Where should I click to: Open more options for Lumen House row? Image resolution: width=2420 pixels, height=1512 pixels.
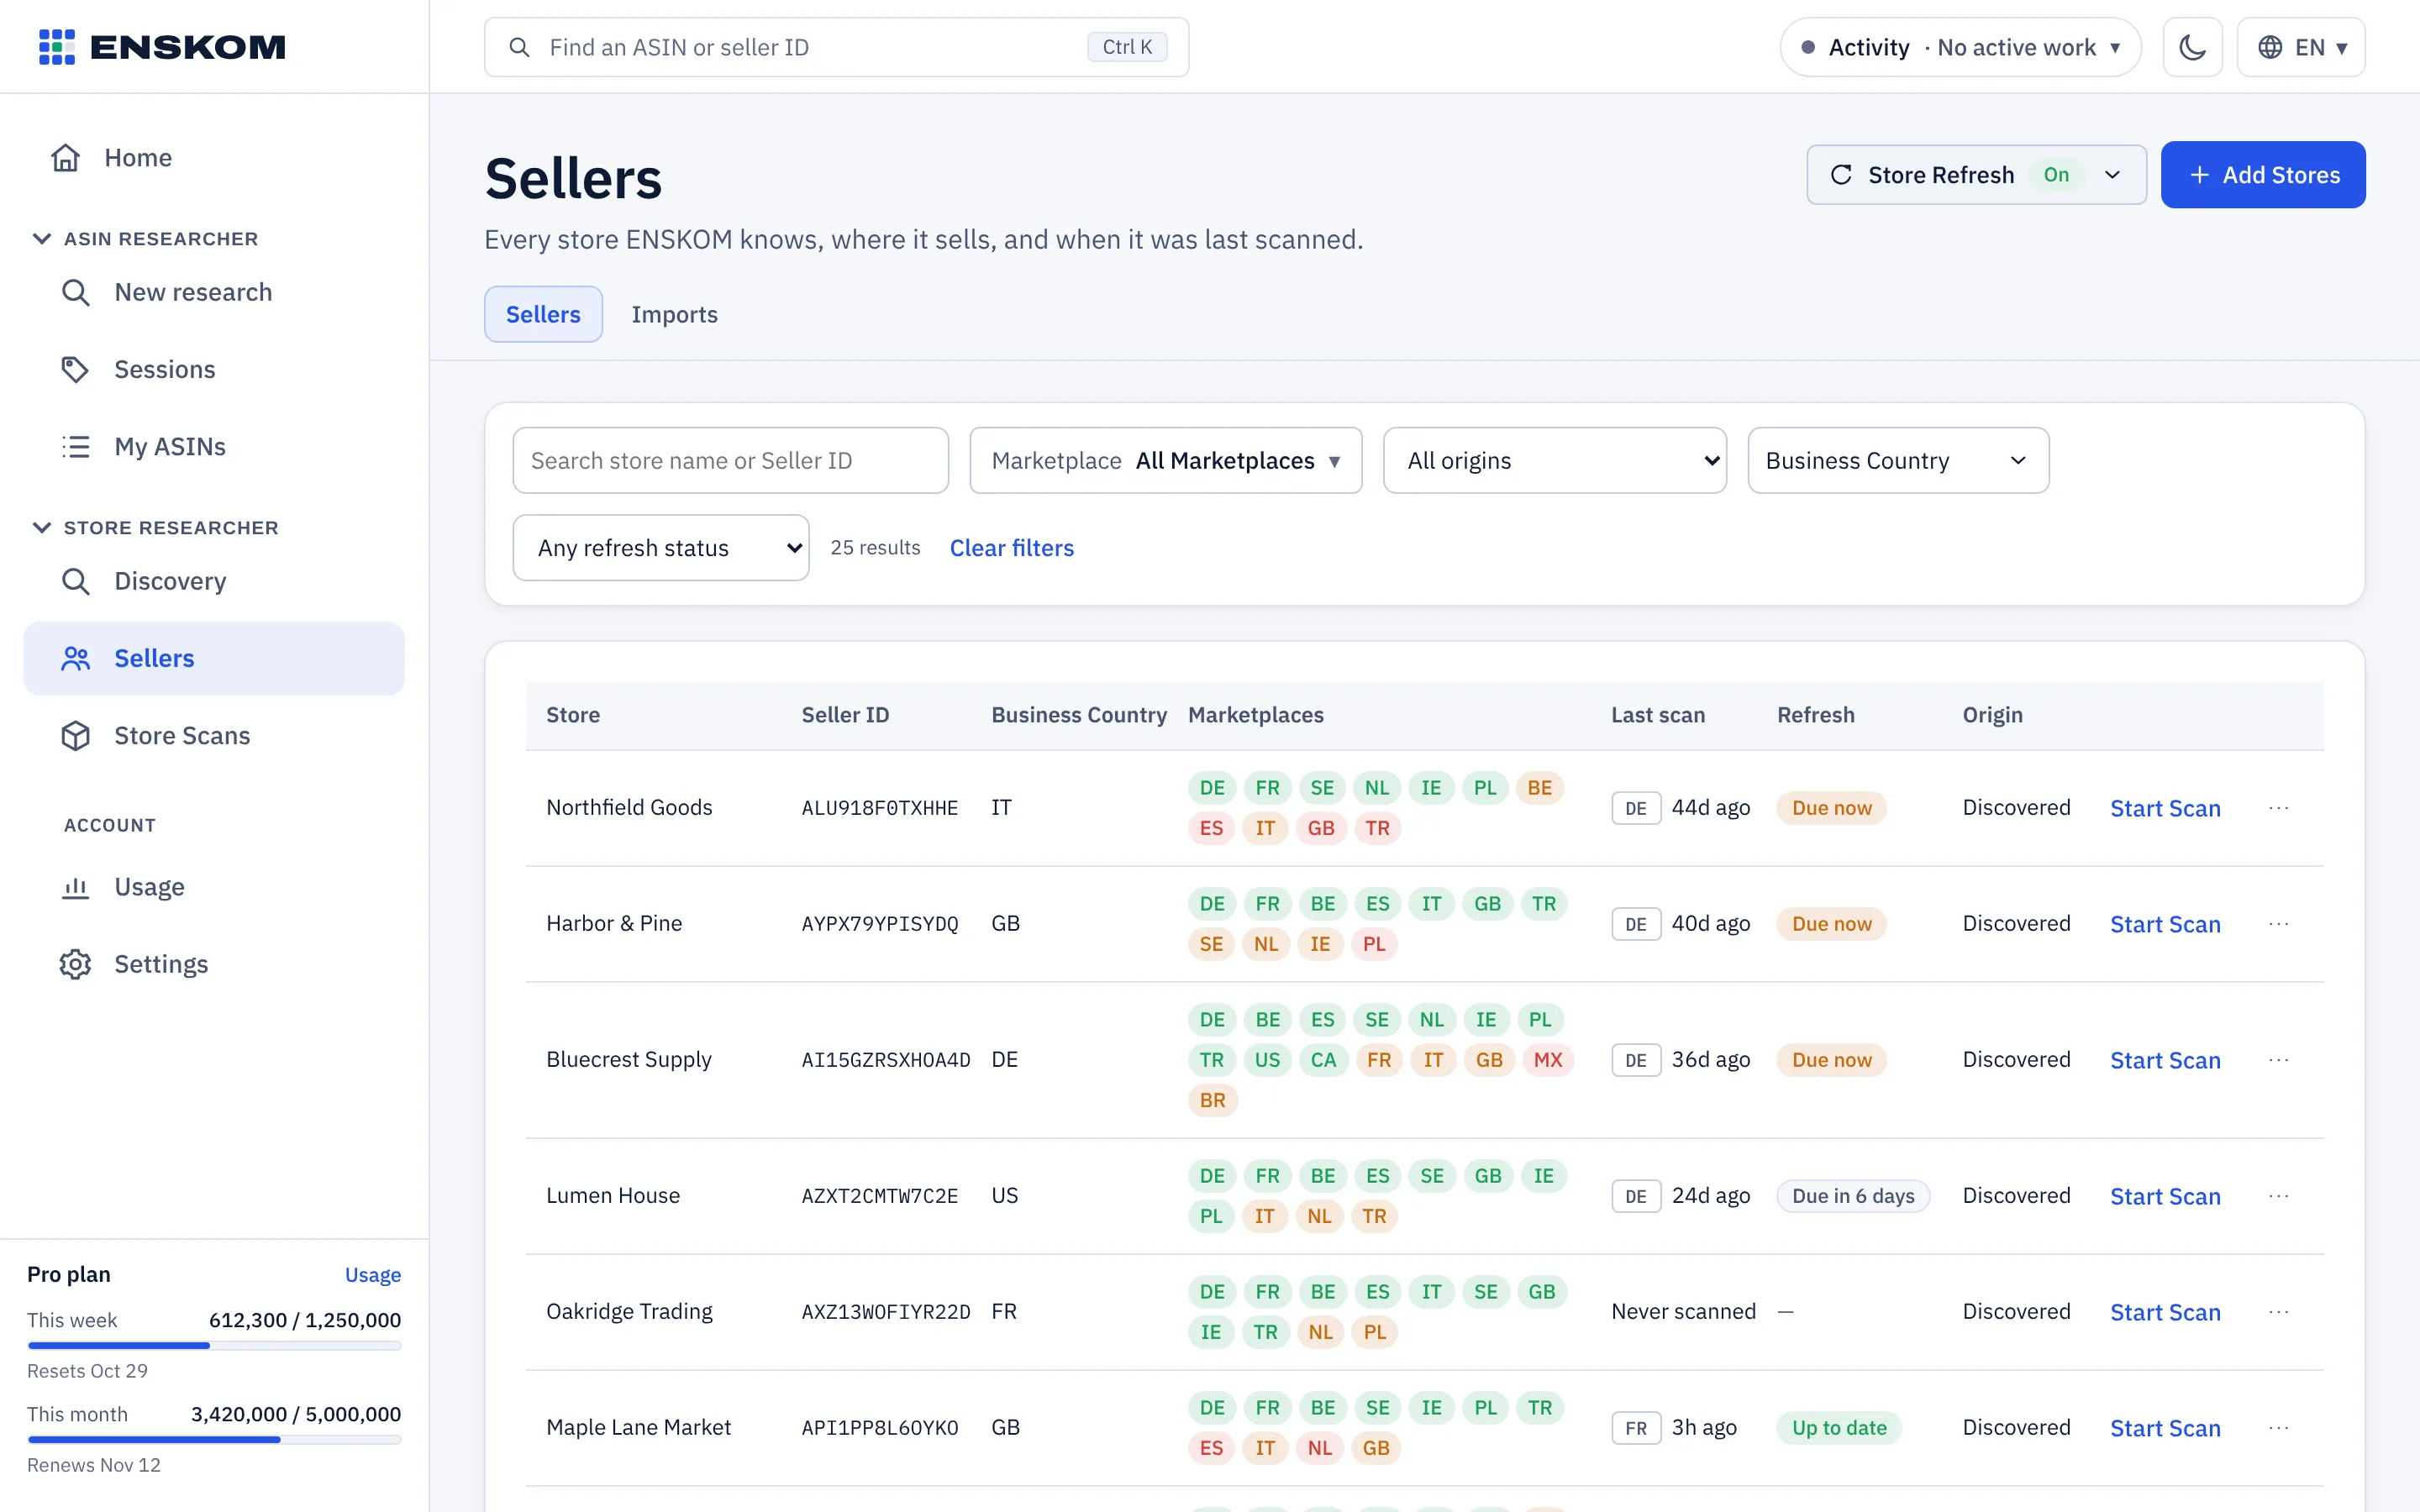click(x=2279, y=1196)
